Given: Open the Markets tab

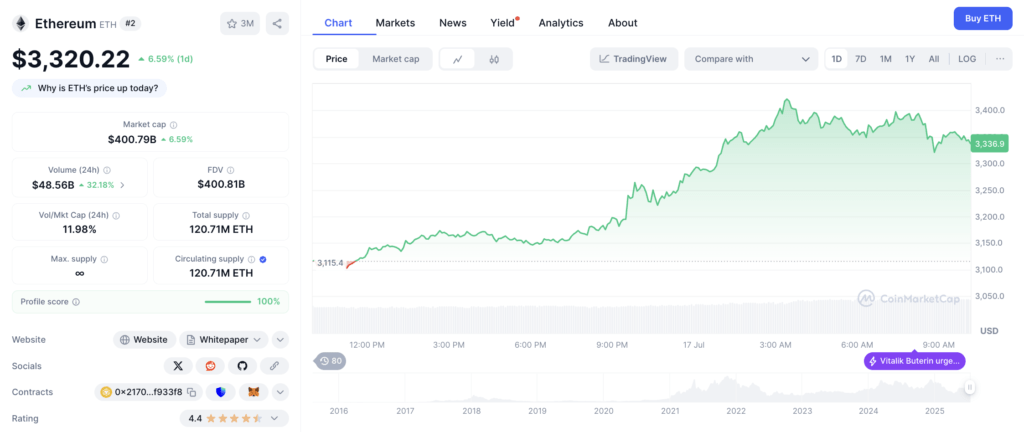Looking at the screenshot, I should (395, 23).
